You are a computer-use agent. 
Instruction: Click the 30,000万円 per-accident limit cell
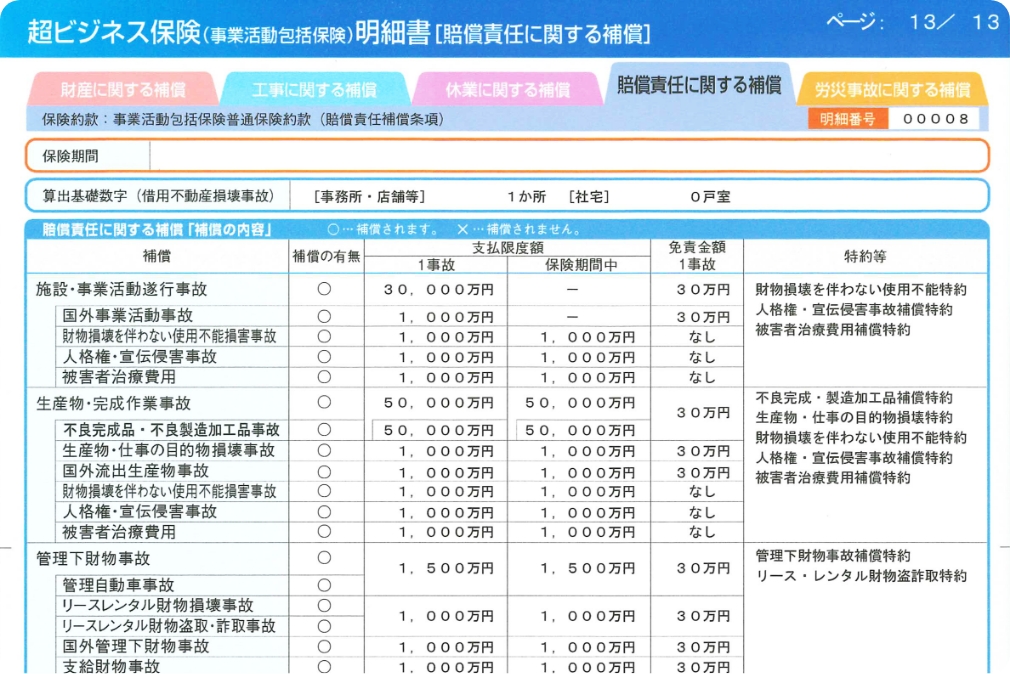(436, 289)
